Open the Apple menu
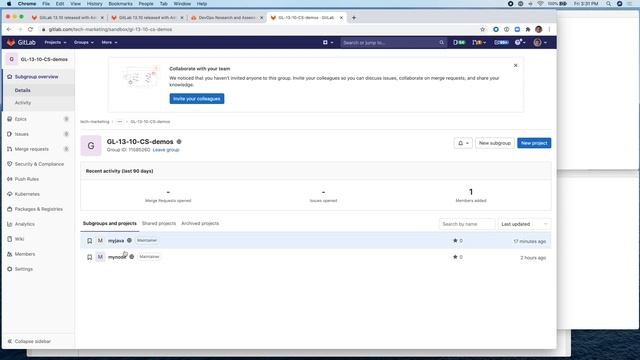 [x=9, y=4]
